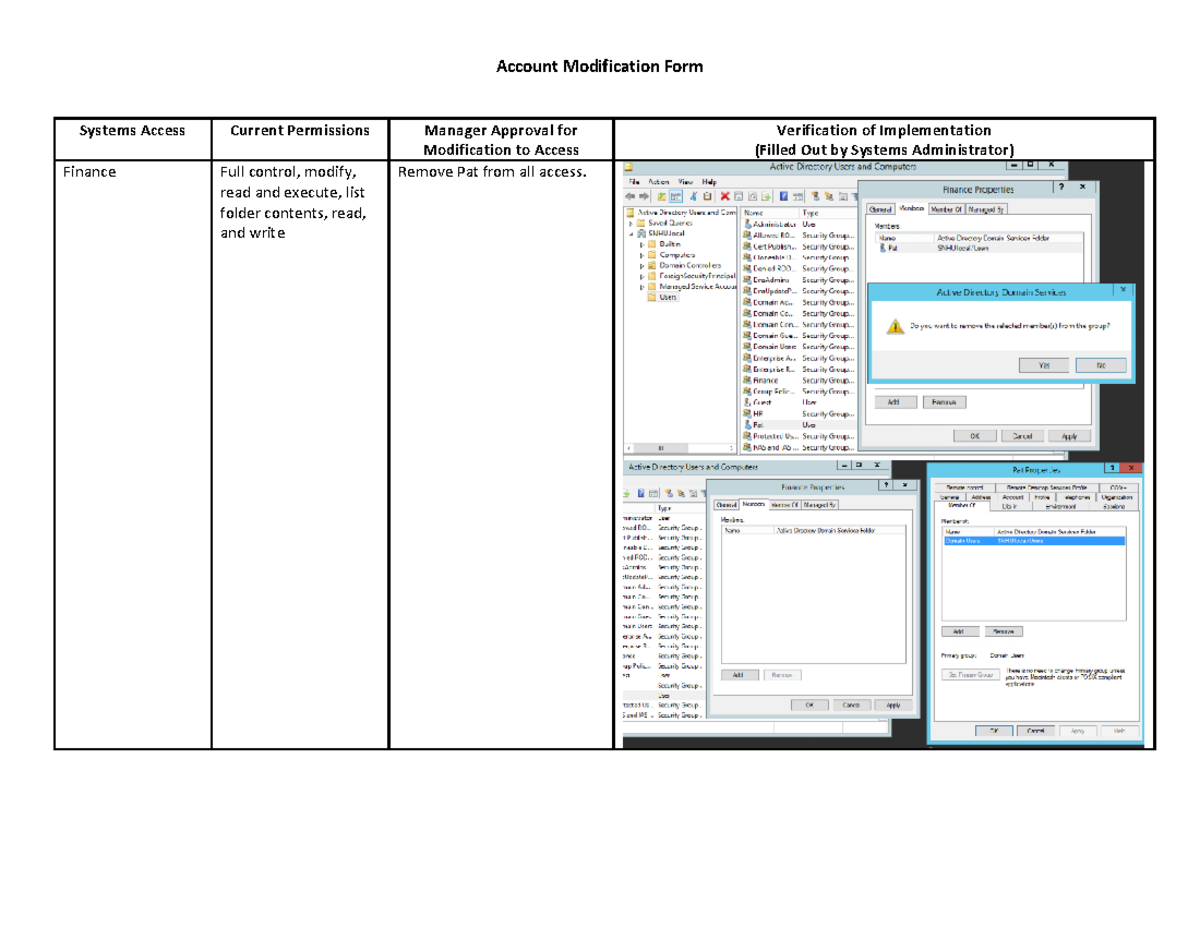Click the Back arrow in the ADUC toolbar
This screenshot has width=1200, height=927.
(x=631, y=198)
